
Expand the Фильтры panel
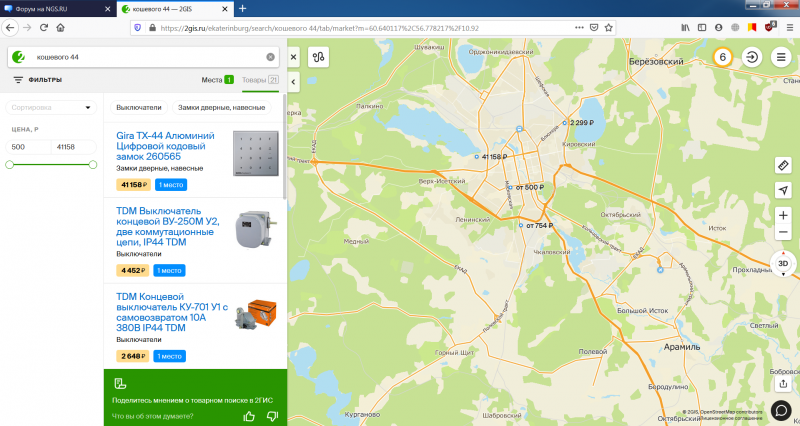click(x=38, y=80)
